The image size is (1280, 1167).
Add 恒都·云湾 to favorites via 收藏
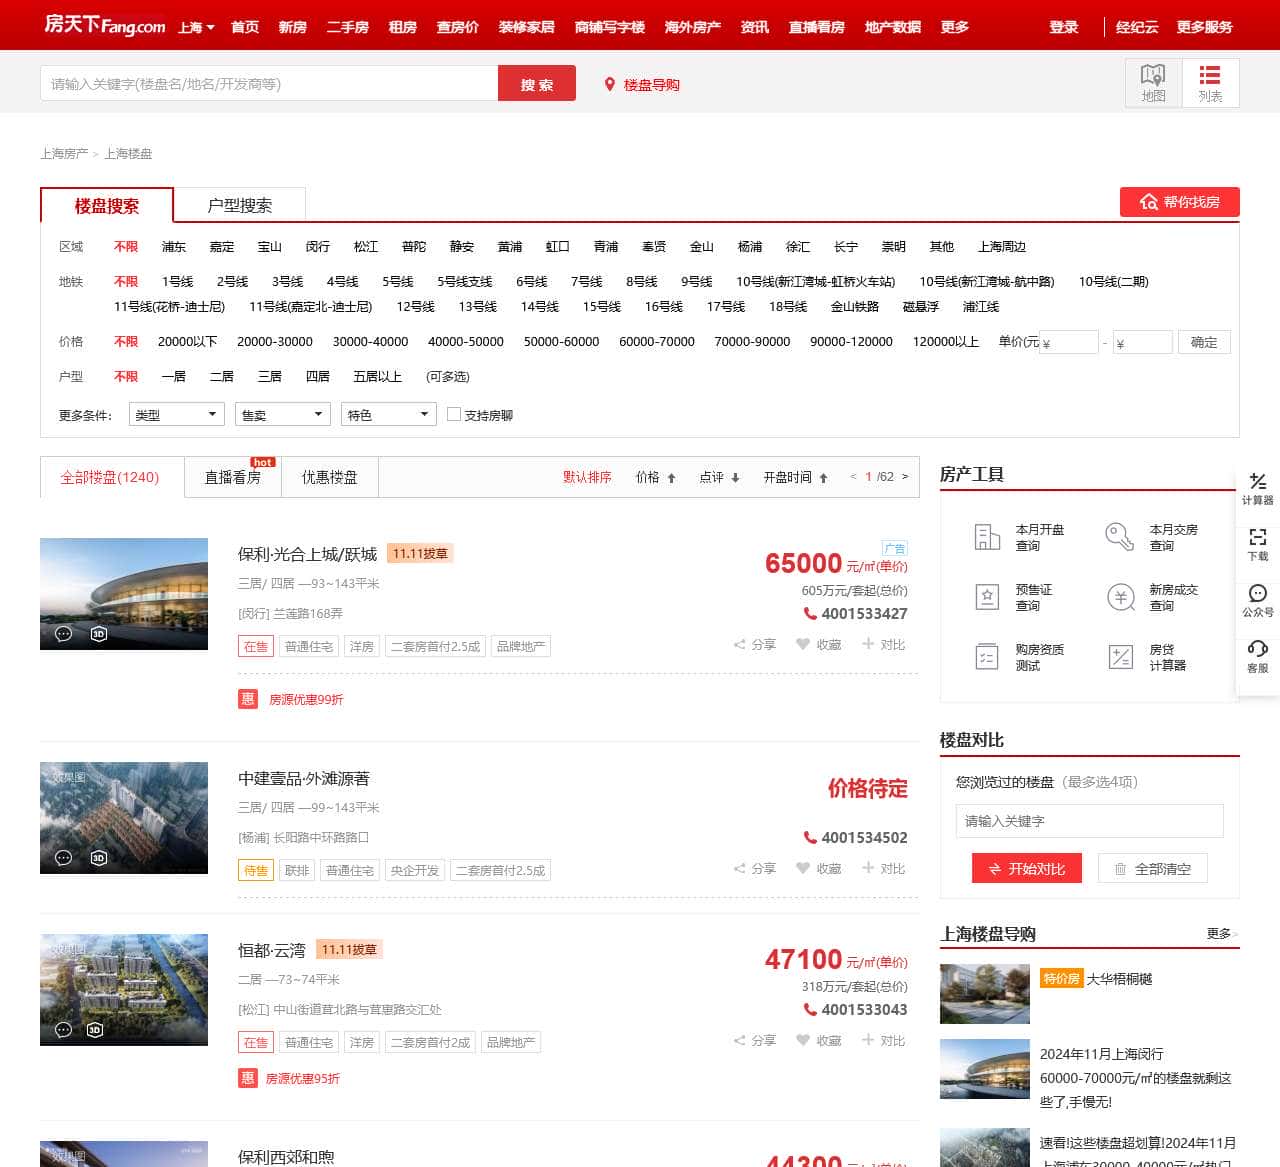[x=818, y=1040]
